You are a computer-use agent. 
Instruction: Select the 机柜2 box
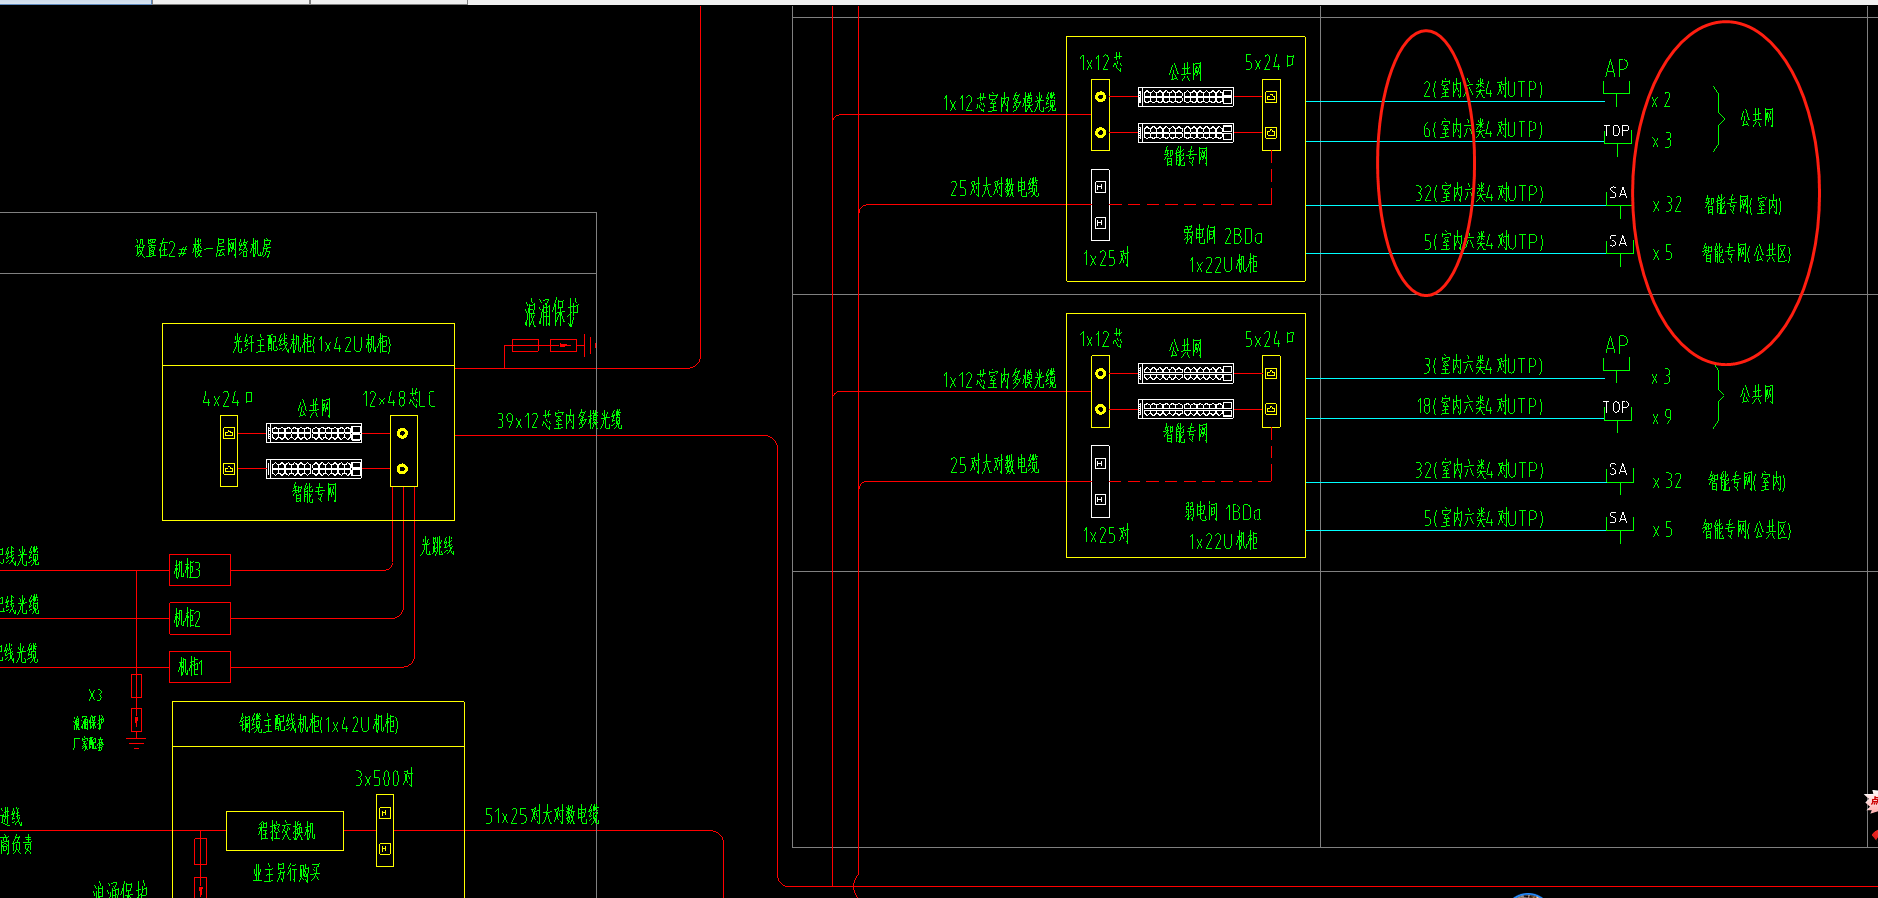[x=200, y=618]
